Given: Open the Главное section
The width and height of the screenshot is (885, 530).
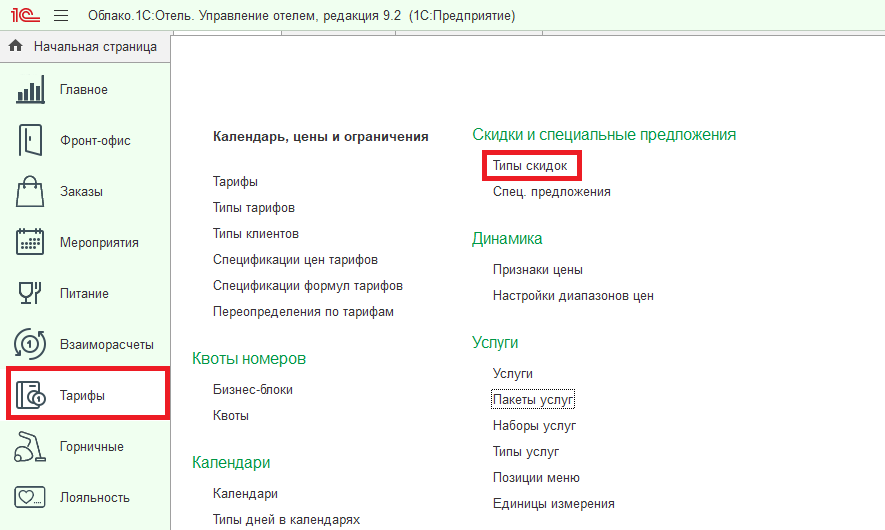Looking at the screenshot, I should 84,90.
